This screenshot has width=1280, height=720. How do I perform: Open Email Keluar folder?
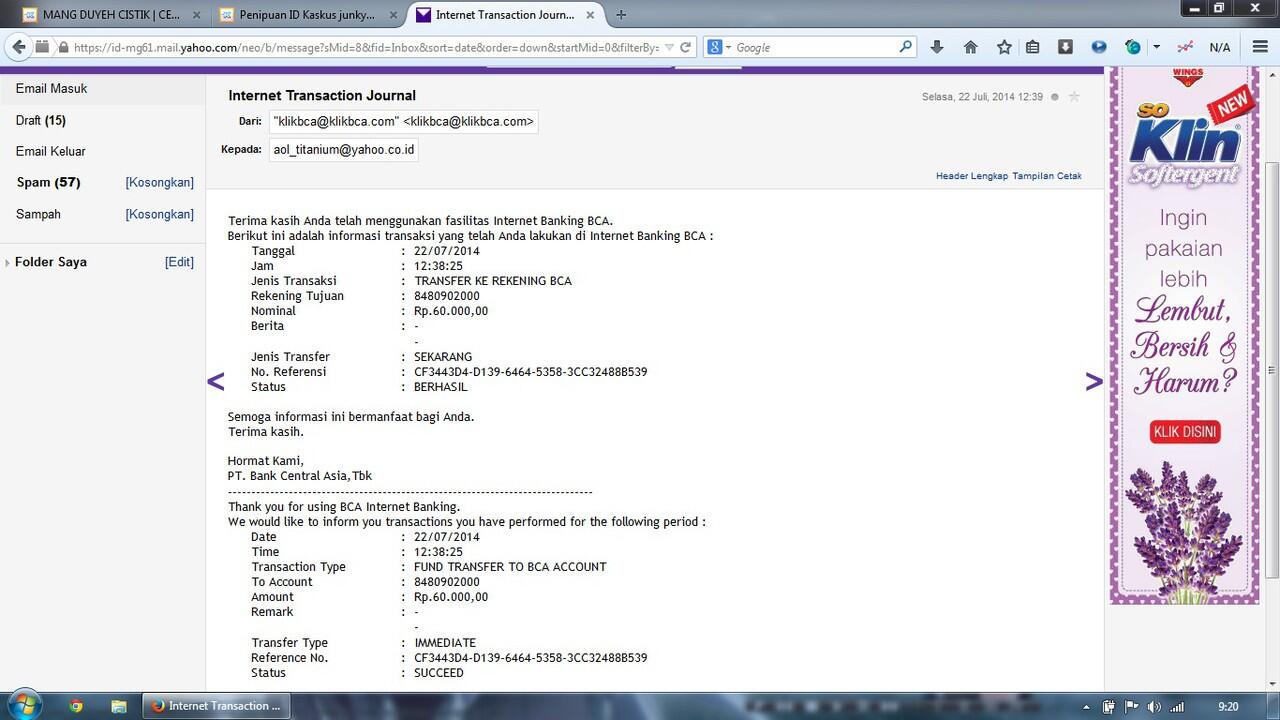pyautogui.click(x=50, y=151)
